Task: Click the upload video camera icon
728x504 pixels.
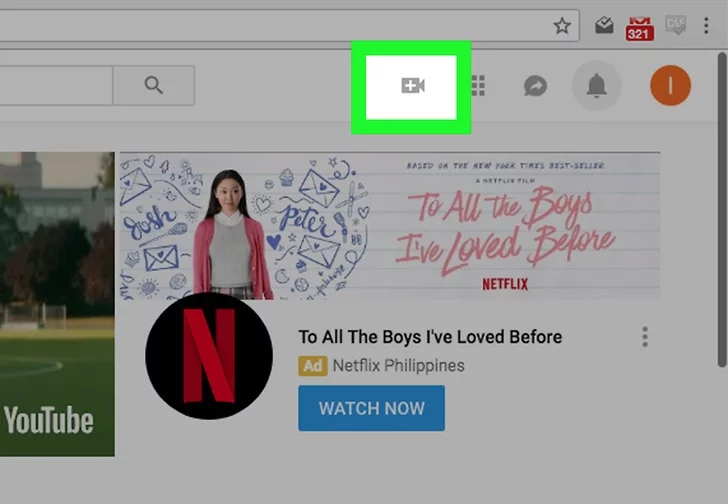Action: (412, 87)
